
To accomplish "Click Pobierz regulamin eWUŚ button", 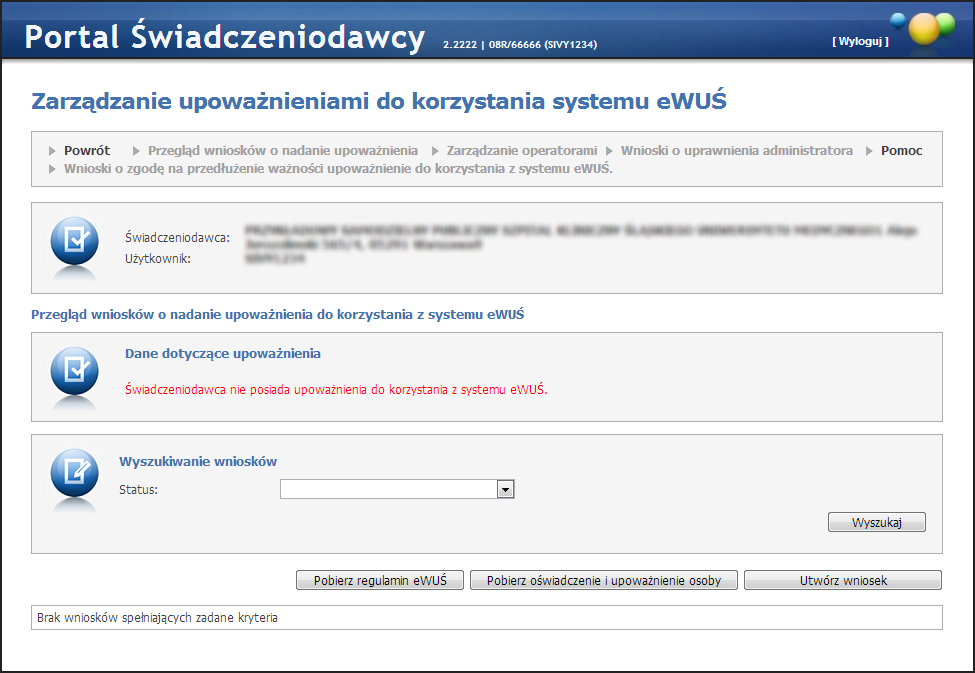I will click(x=380, y=581).
